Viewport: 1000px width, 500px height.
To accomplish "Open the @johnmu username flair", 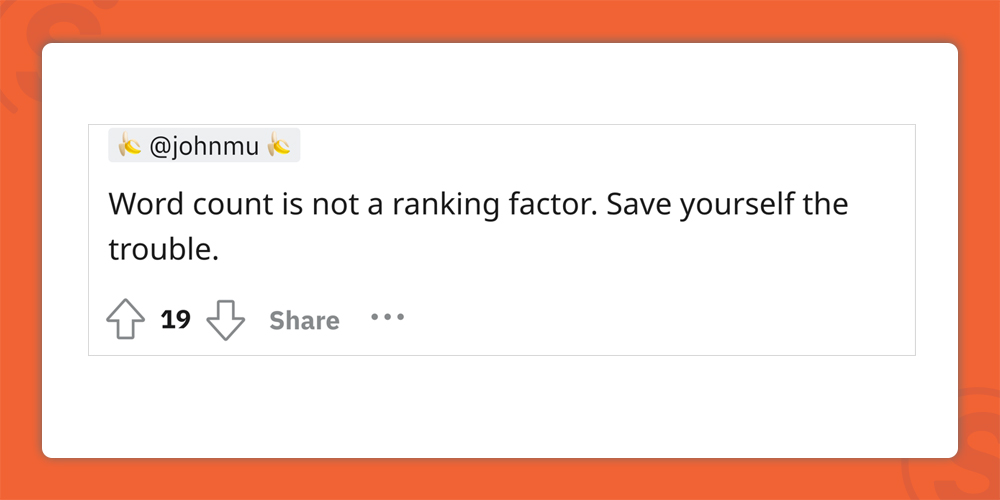I will pos(204,147).
